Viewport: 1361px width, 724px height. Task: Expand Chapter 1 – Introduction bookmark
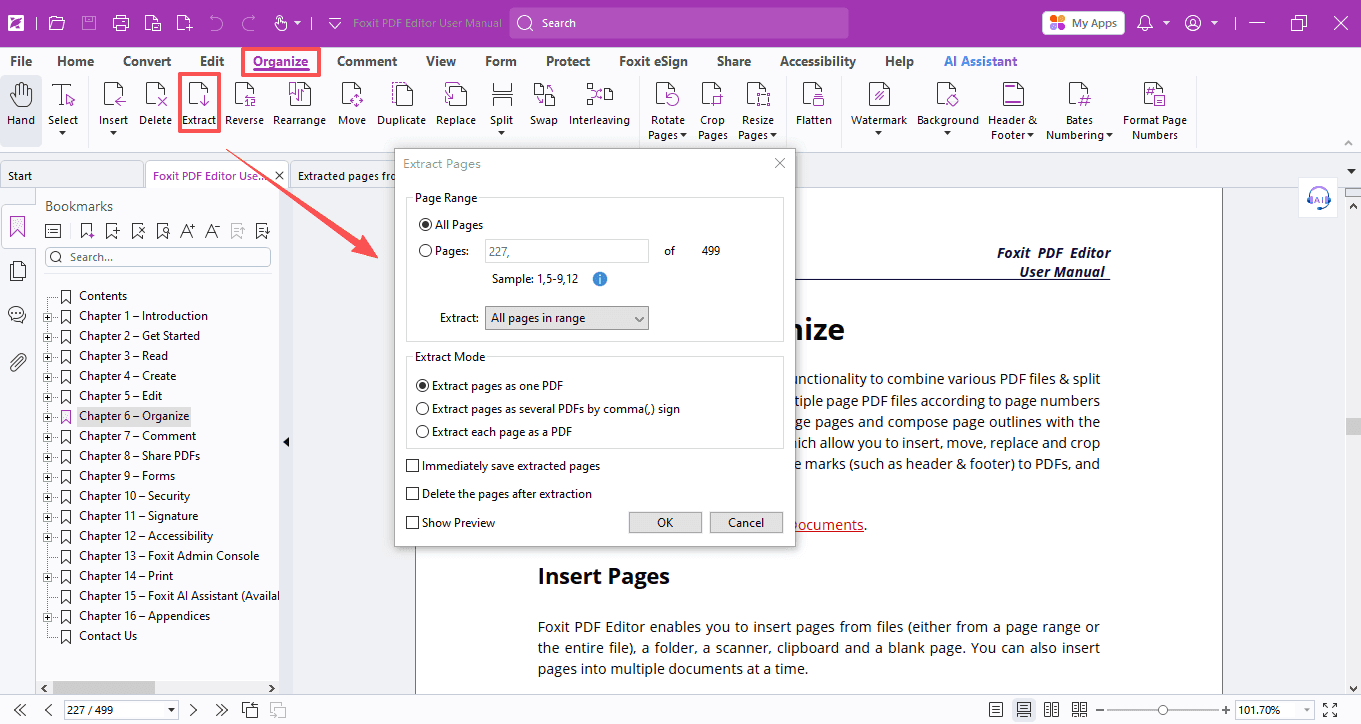pyautogui.click(x=48, y=316)
